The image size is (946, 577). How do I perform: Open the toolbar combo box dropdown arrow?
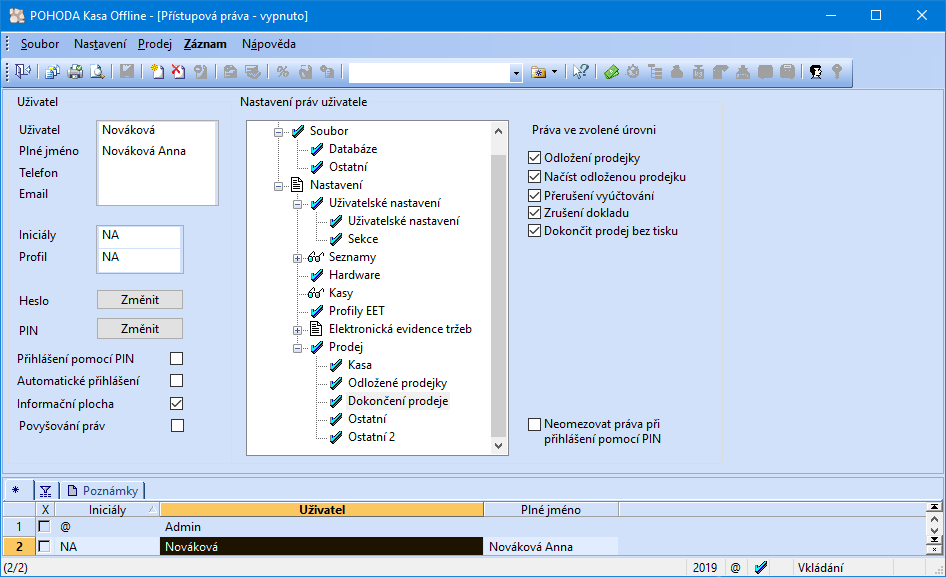click(x=516, y=73)
